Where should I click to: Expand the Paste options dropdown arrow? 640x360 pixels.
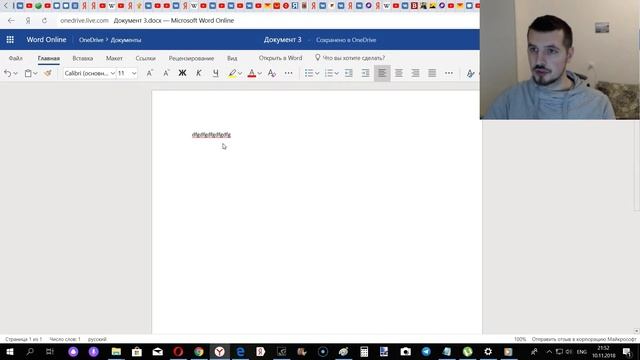pyautogui.click(x=36, y=73)
